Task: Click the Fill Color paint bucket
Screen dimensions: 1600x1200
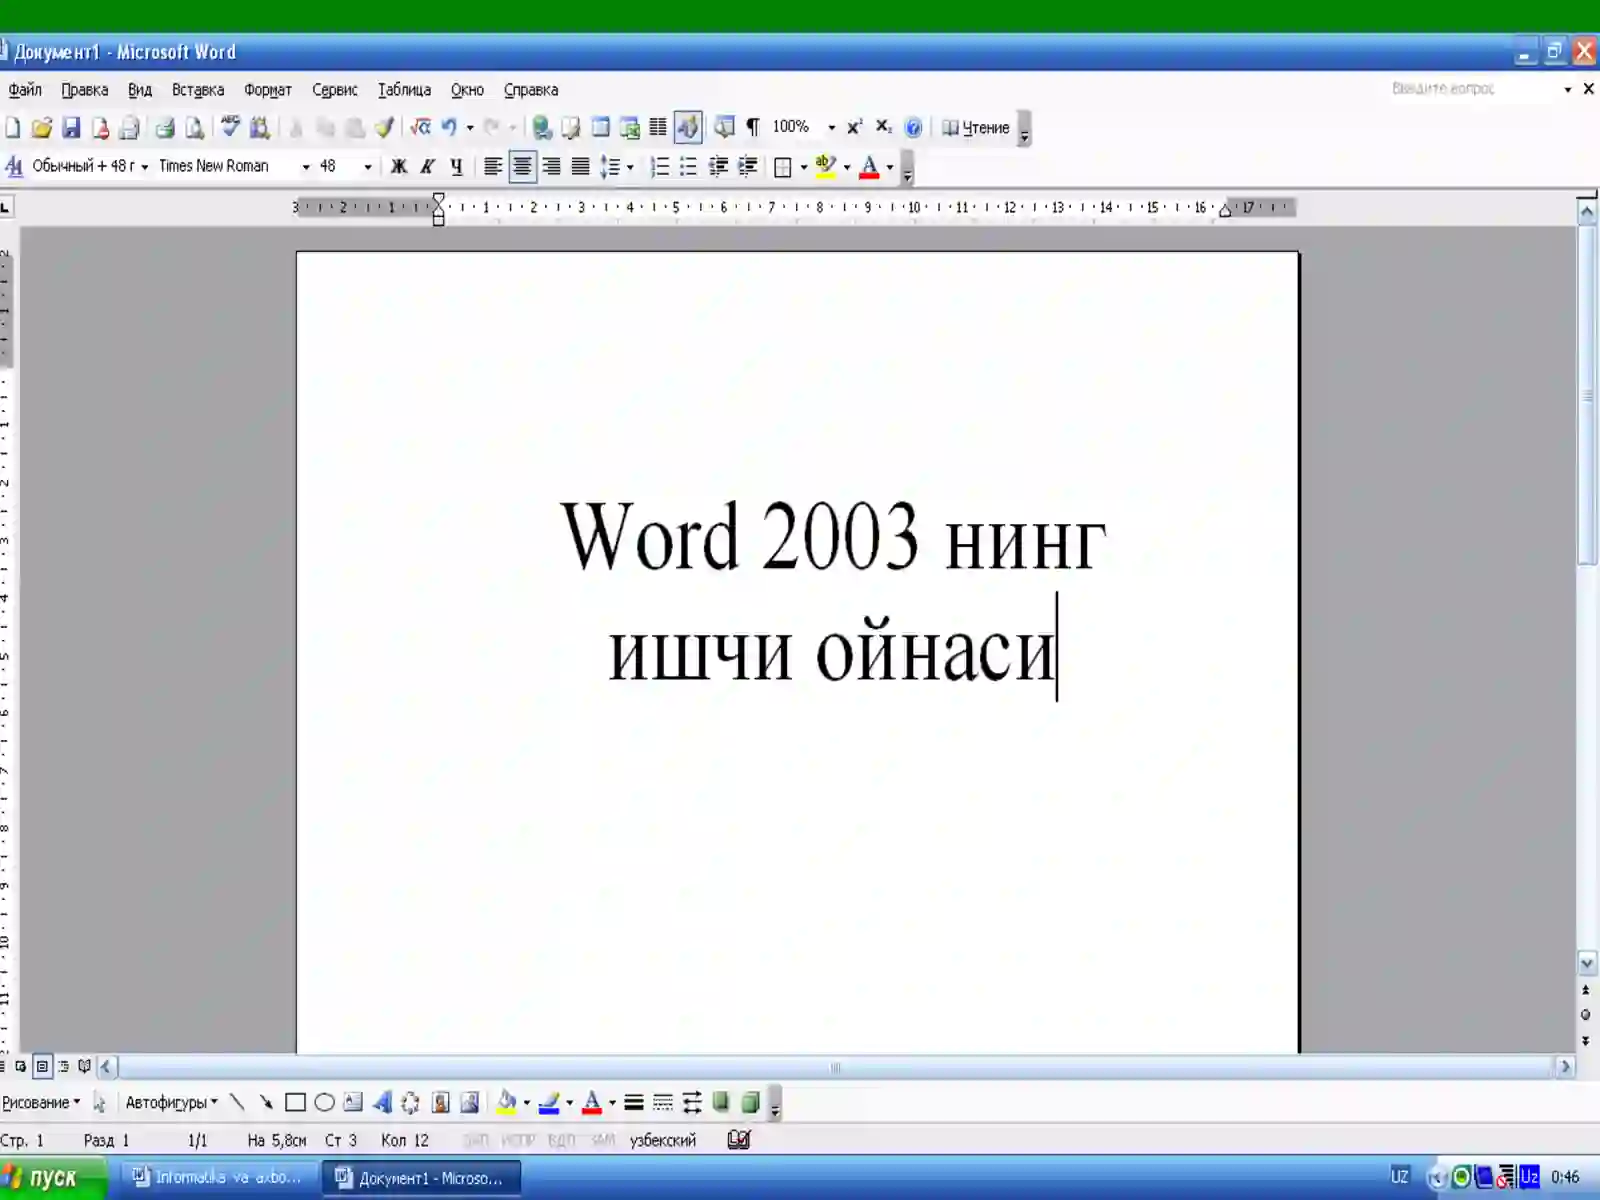Action: coord(507,1103)
